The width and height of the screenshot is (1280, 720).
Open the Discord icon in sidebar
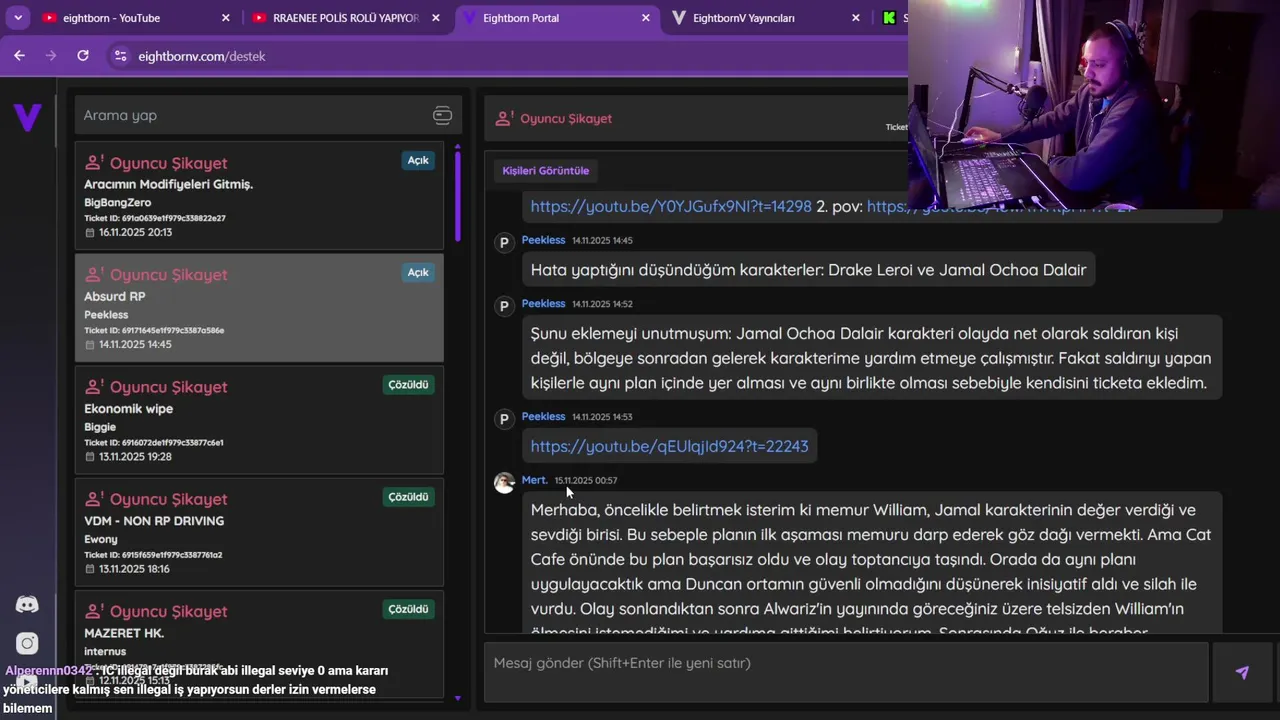pyautogui.click(x=27, y=604)
